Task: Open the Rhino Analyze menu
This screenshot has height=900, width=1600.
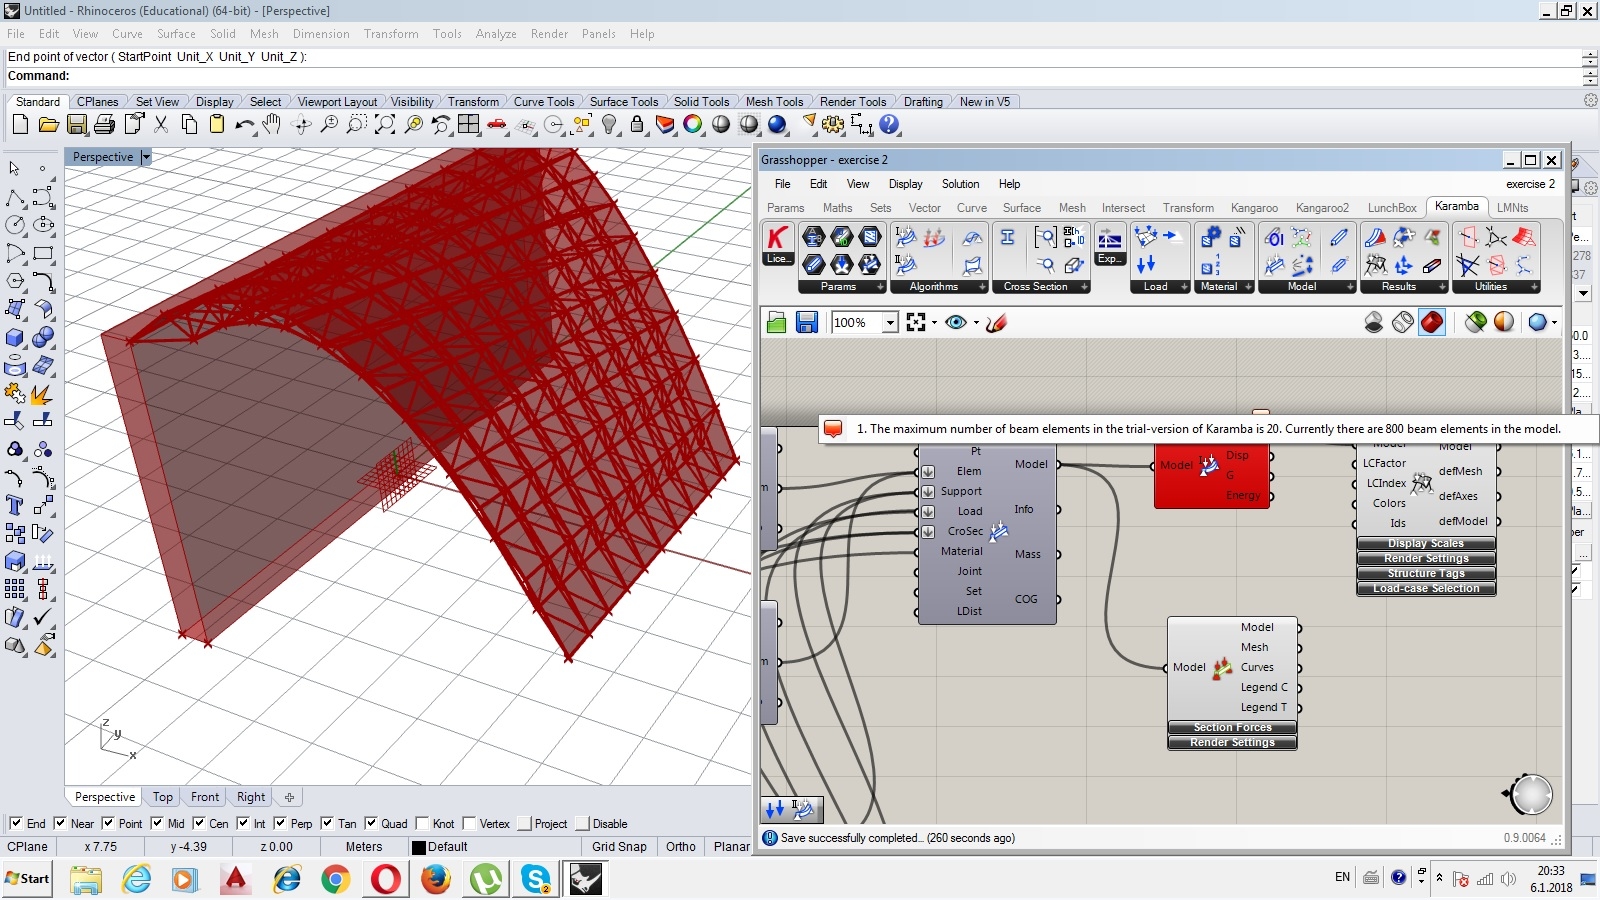Action: point(496,34)
